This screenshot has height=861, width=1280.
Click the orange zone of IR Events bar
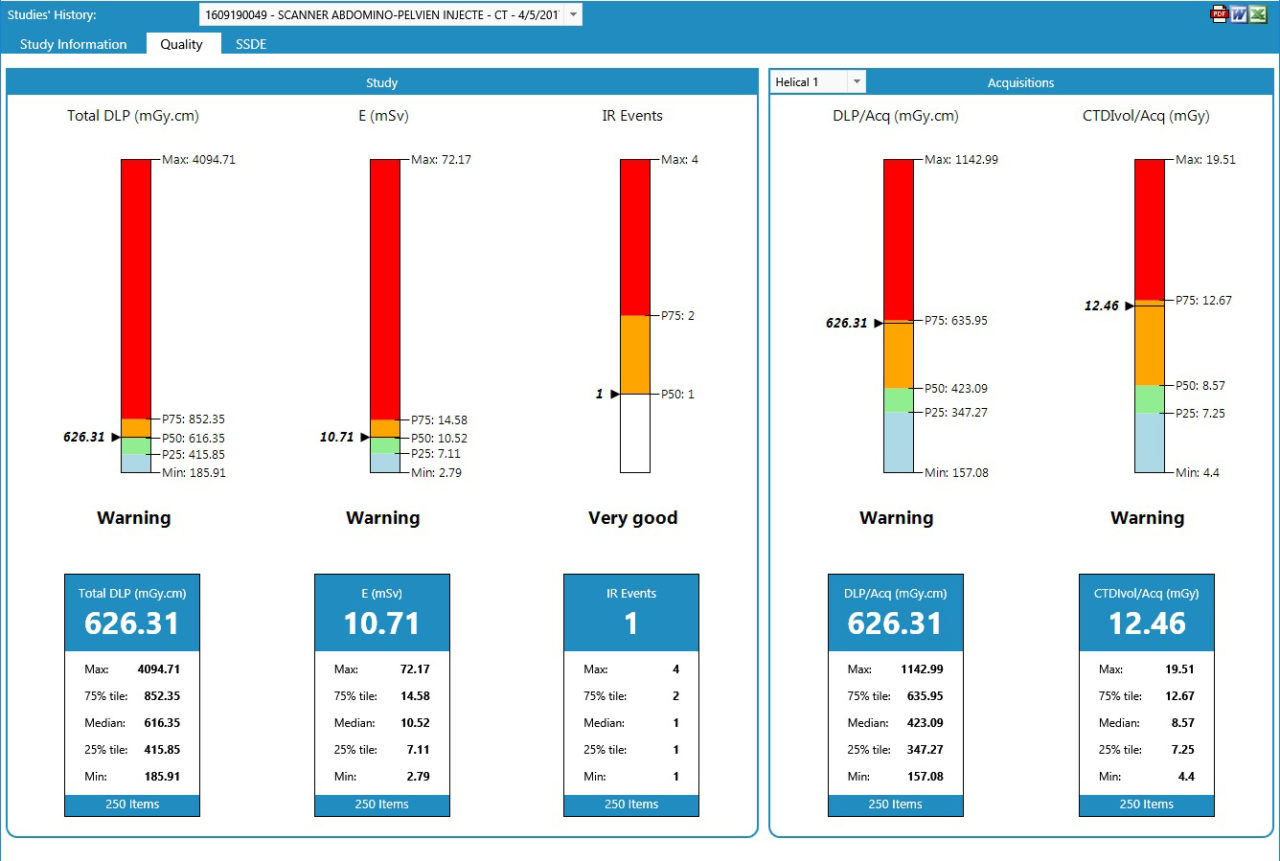[x=635, y=354]
